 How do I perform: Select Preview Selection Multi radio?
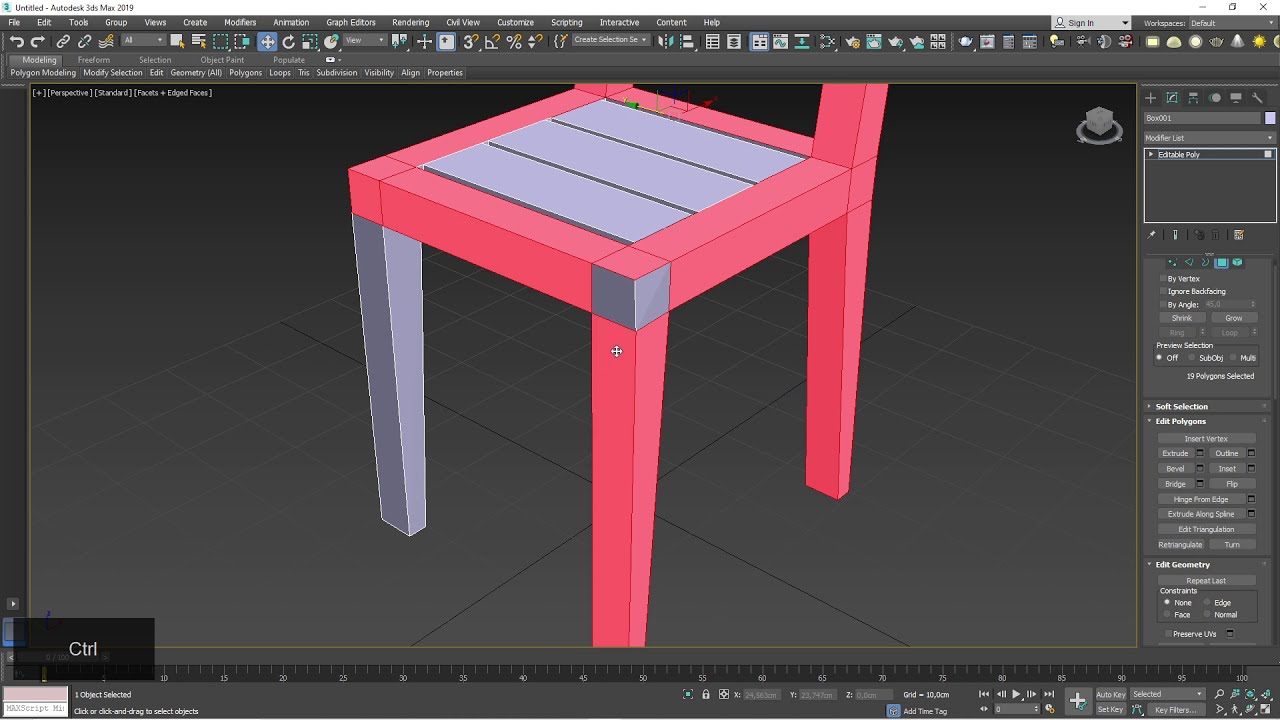click(x=1235, y=358)
